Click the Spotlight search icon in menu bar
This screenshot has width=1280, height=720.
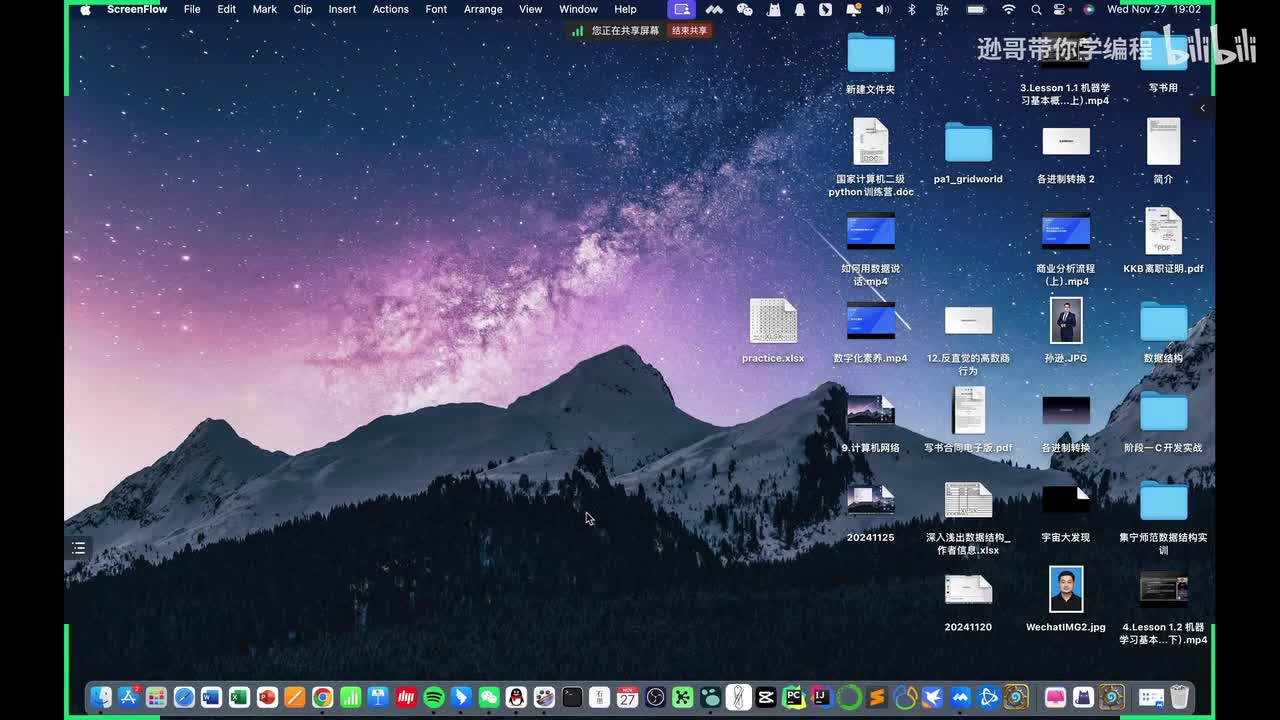[1036, 9]
